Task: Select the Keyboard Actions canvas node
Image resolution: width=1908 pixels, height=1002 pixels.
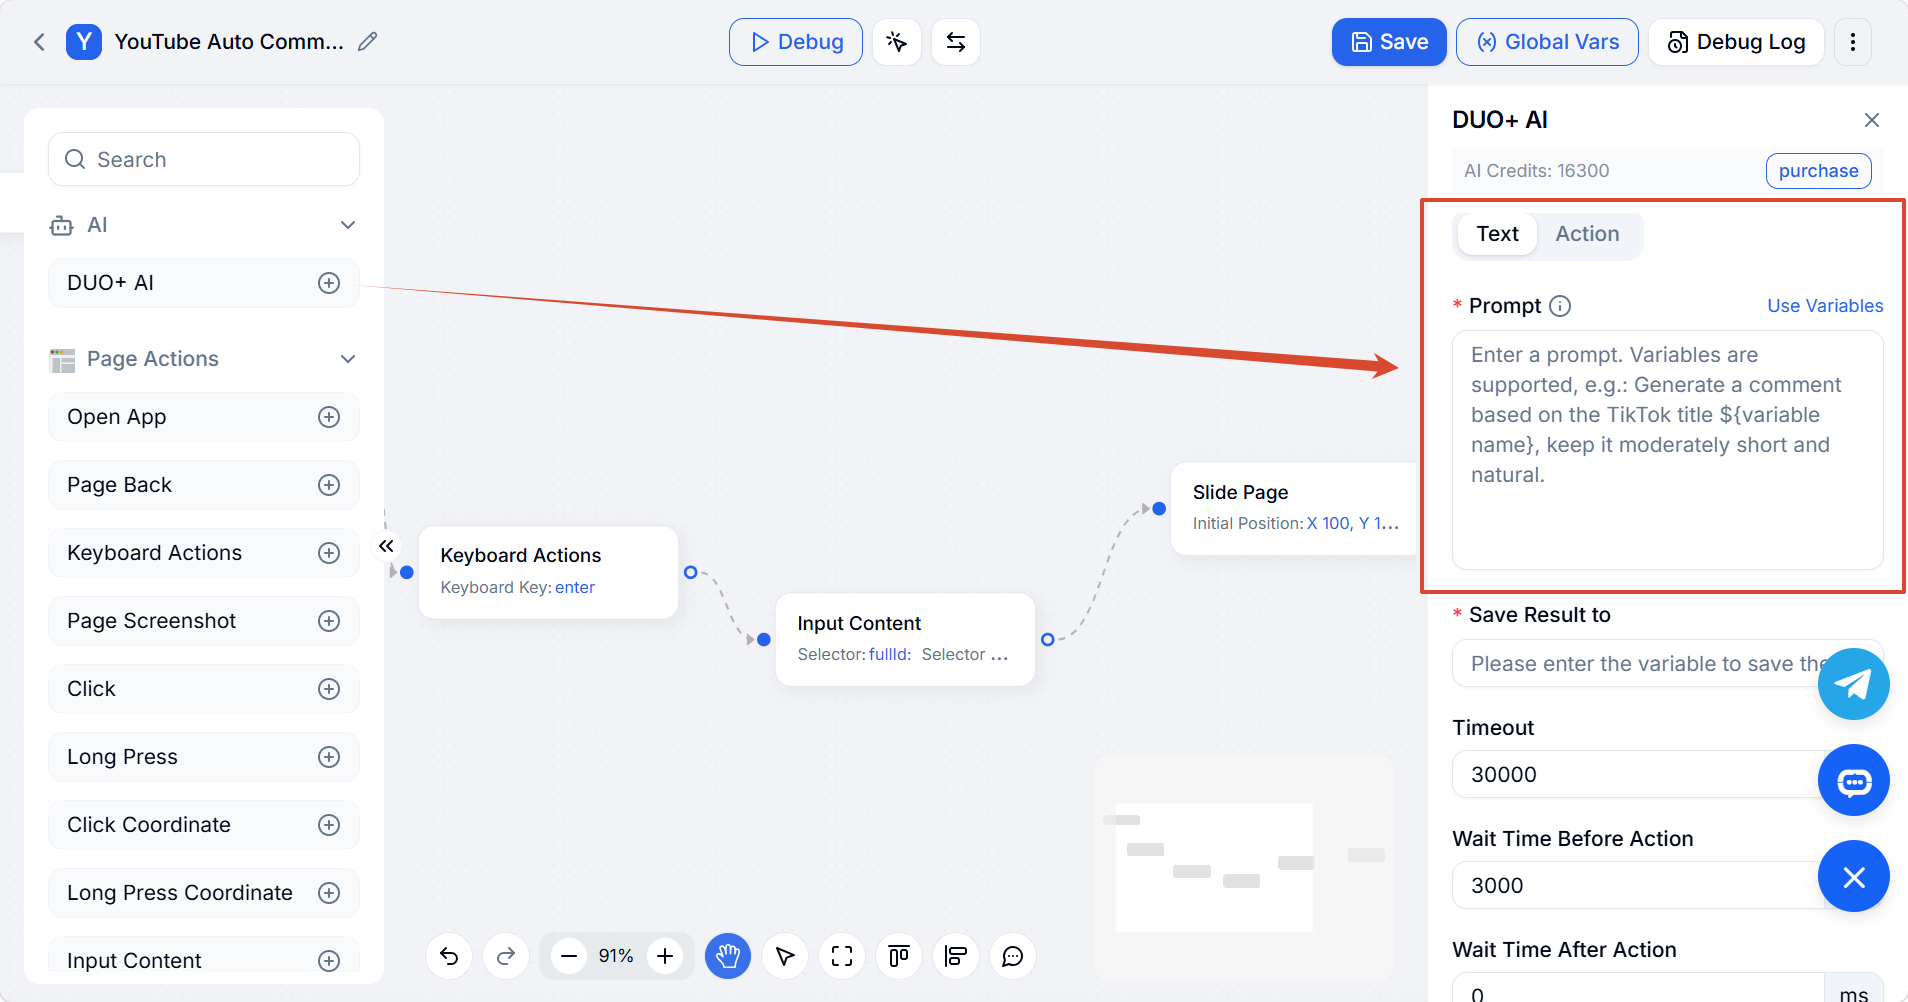Action: coord(548,572)
